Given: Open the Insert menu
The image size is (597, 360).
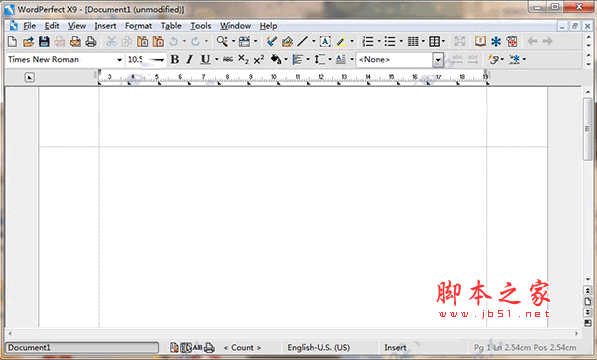Looking at the screenshot, I should point(105,26).
